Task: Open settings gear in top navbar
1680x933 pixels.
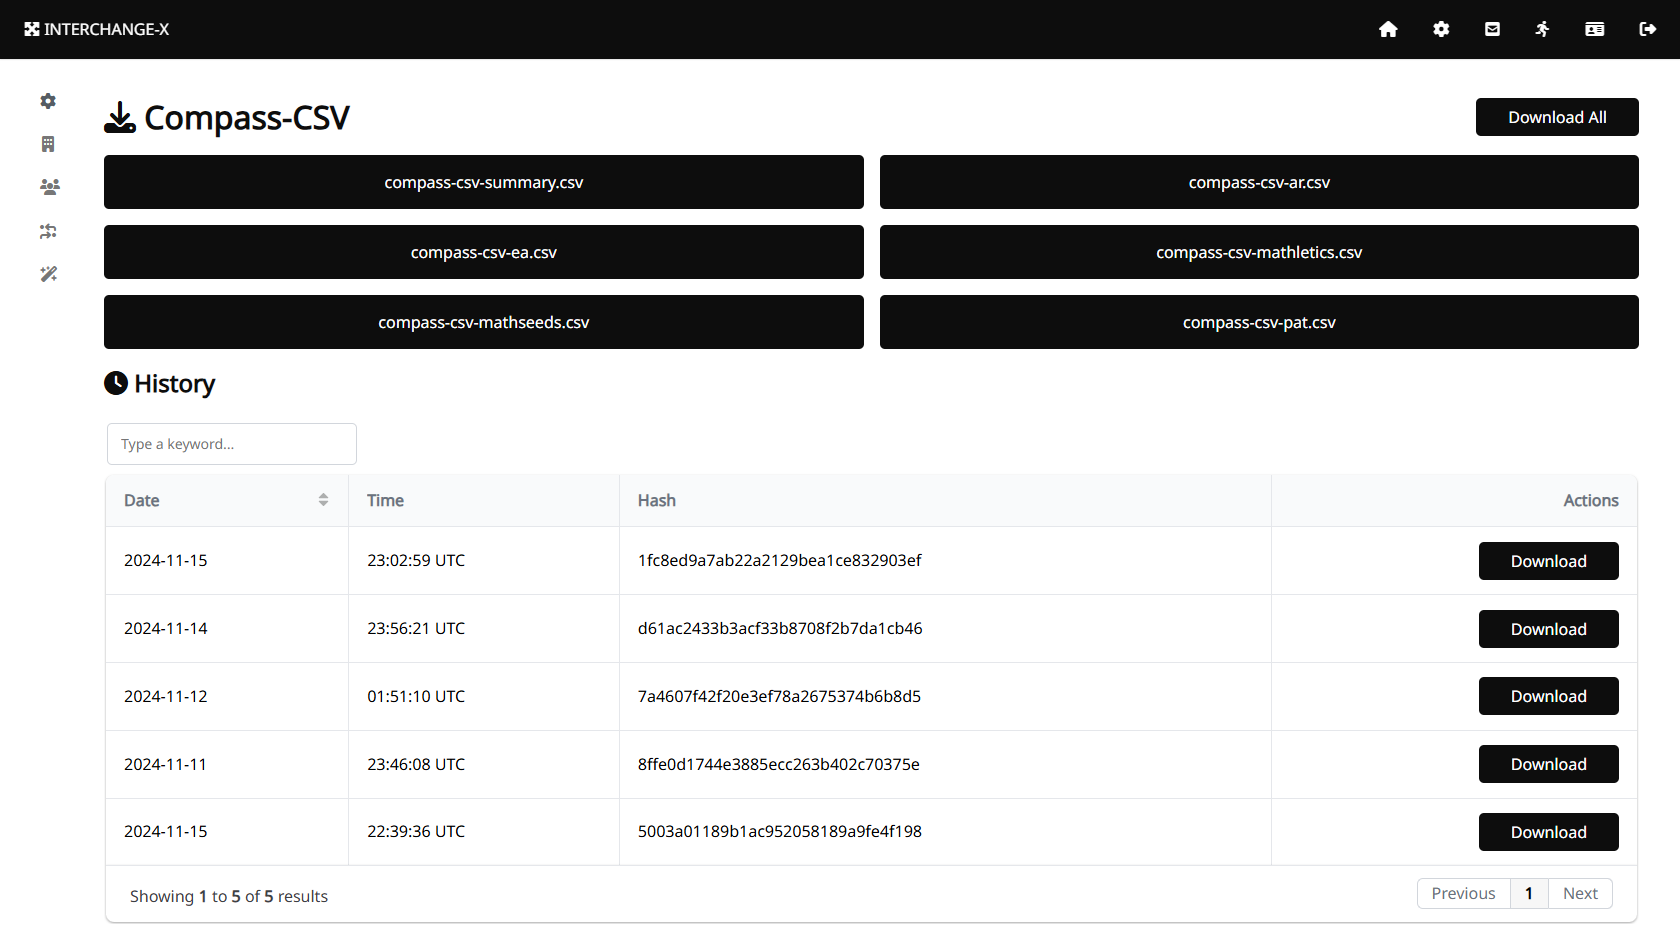Action: pos(1441,29)
